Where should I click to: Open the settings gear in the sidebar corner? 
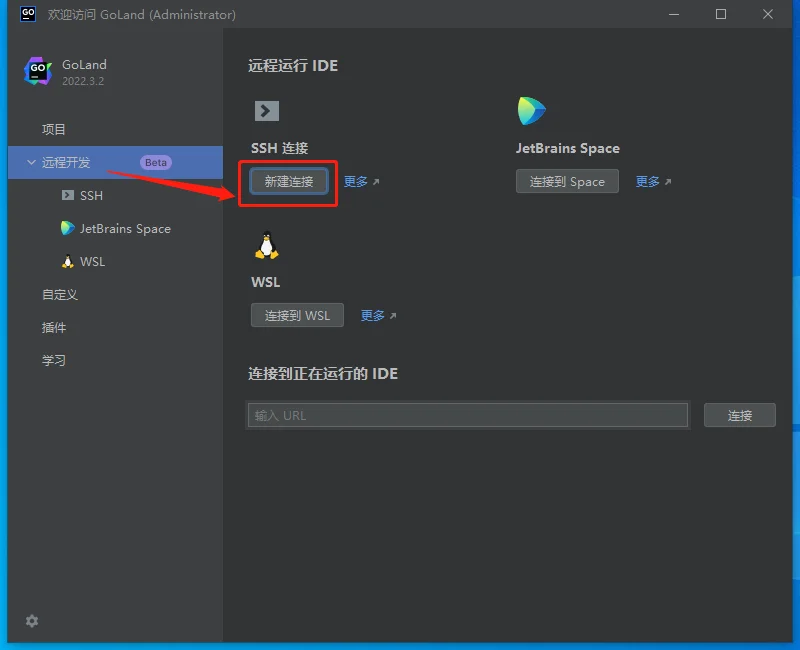point(32,621)
